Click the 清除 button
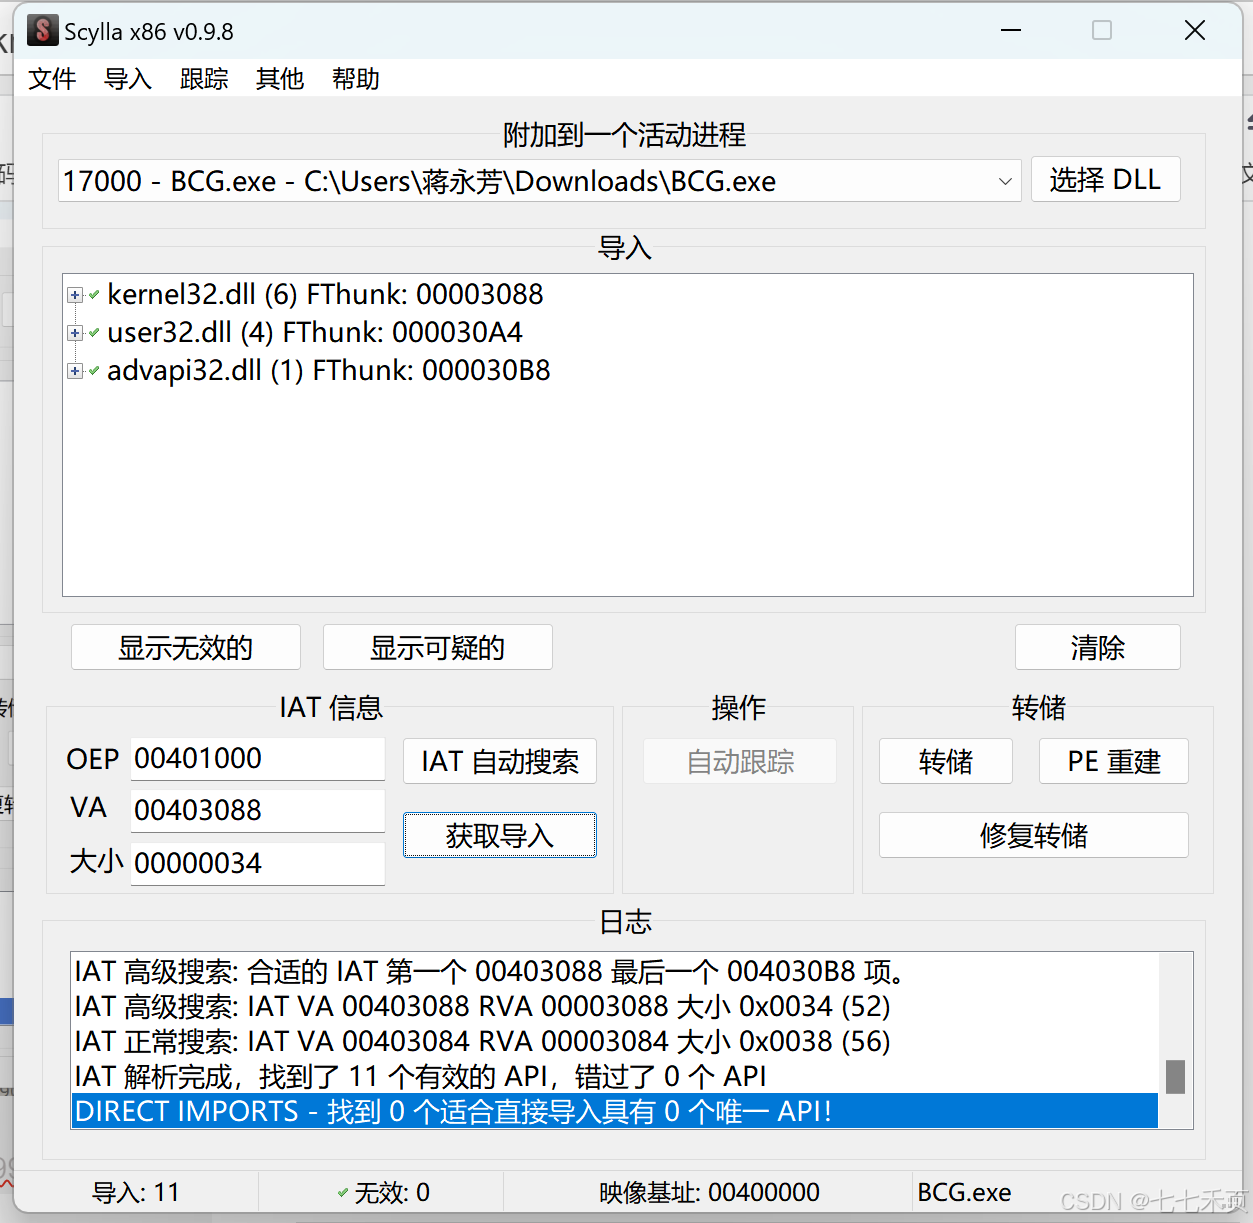The height and width of the screenshot is (1223, 1253). pyautogui.click(x=1098, y=647)
